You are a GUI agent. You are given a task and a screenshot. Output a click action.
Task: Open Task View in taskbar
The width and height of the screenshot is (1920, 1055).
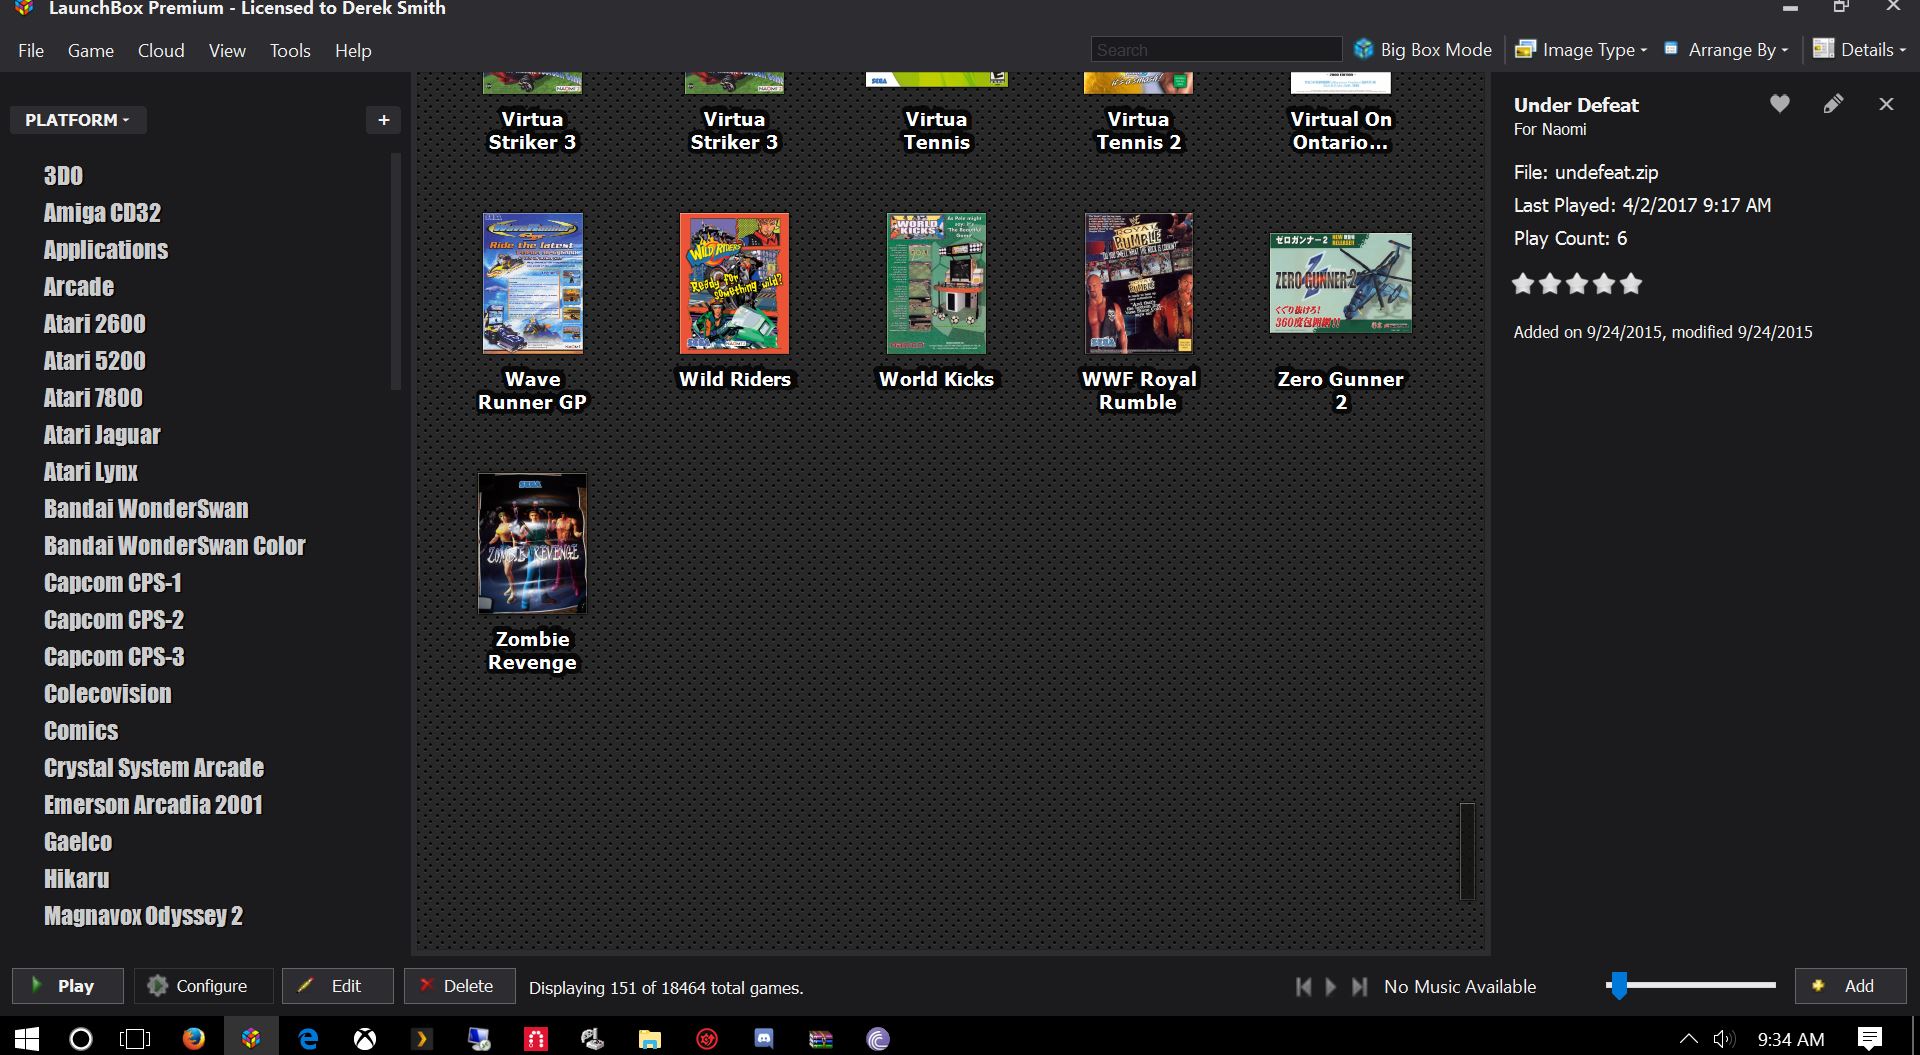click(x=135, y=1038)
